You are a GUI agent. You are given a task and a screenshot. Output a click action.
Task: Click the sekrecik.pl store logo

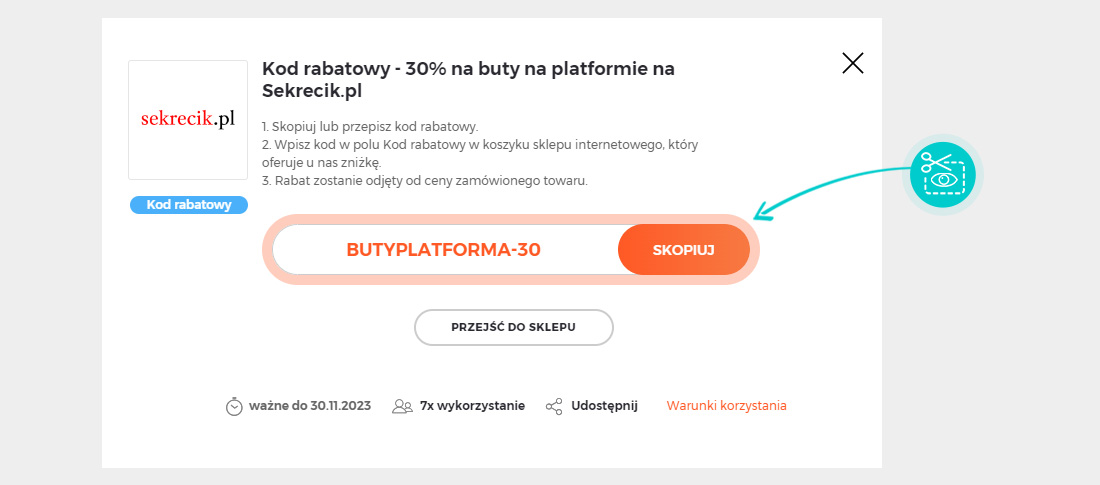pos(188,120)
